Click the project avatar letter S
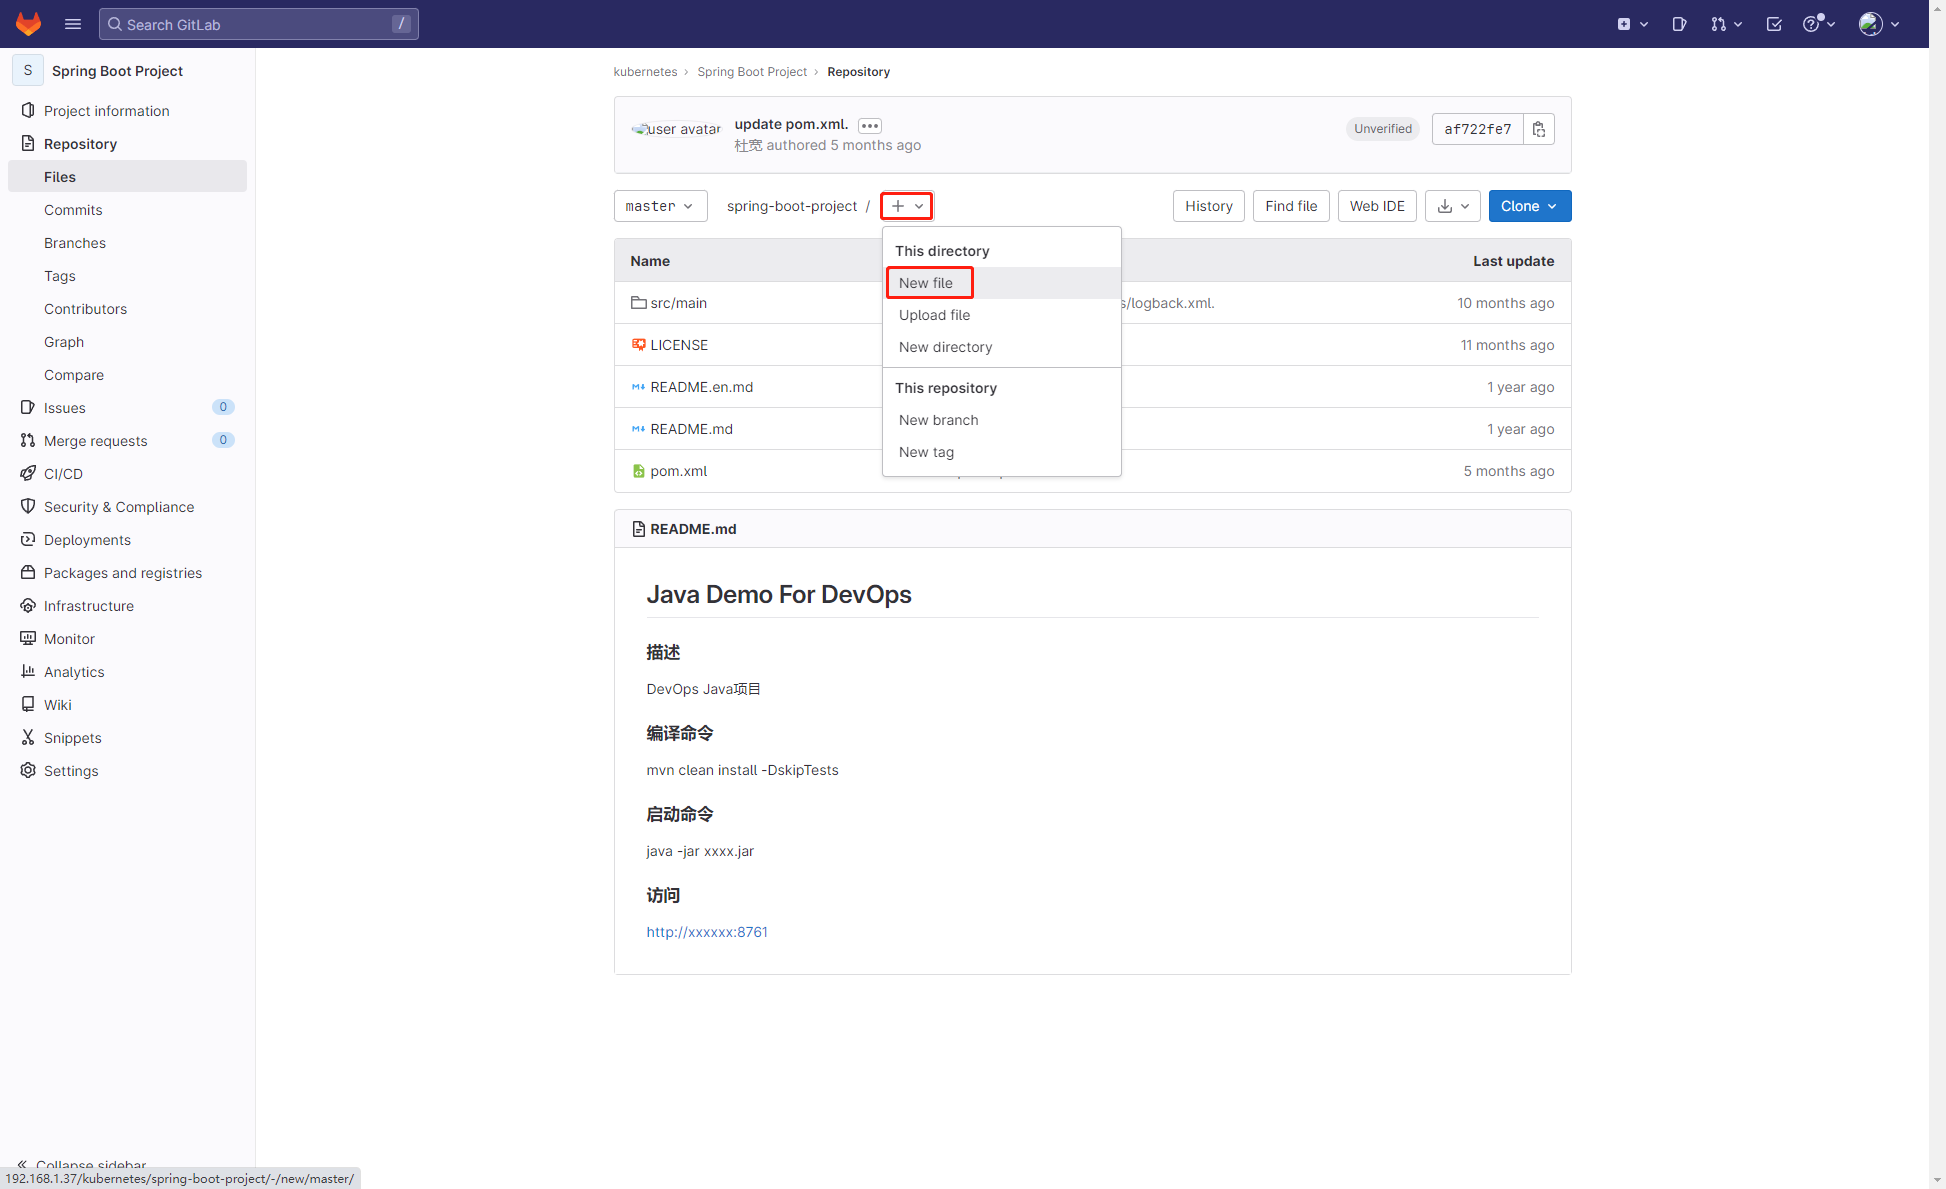The width and height of the screenshot is (1946, 1189). [x=28, y=70]
